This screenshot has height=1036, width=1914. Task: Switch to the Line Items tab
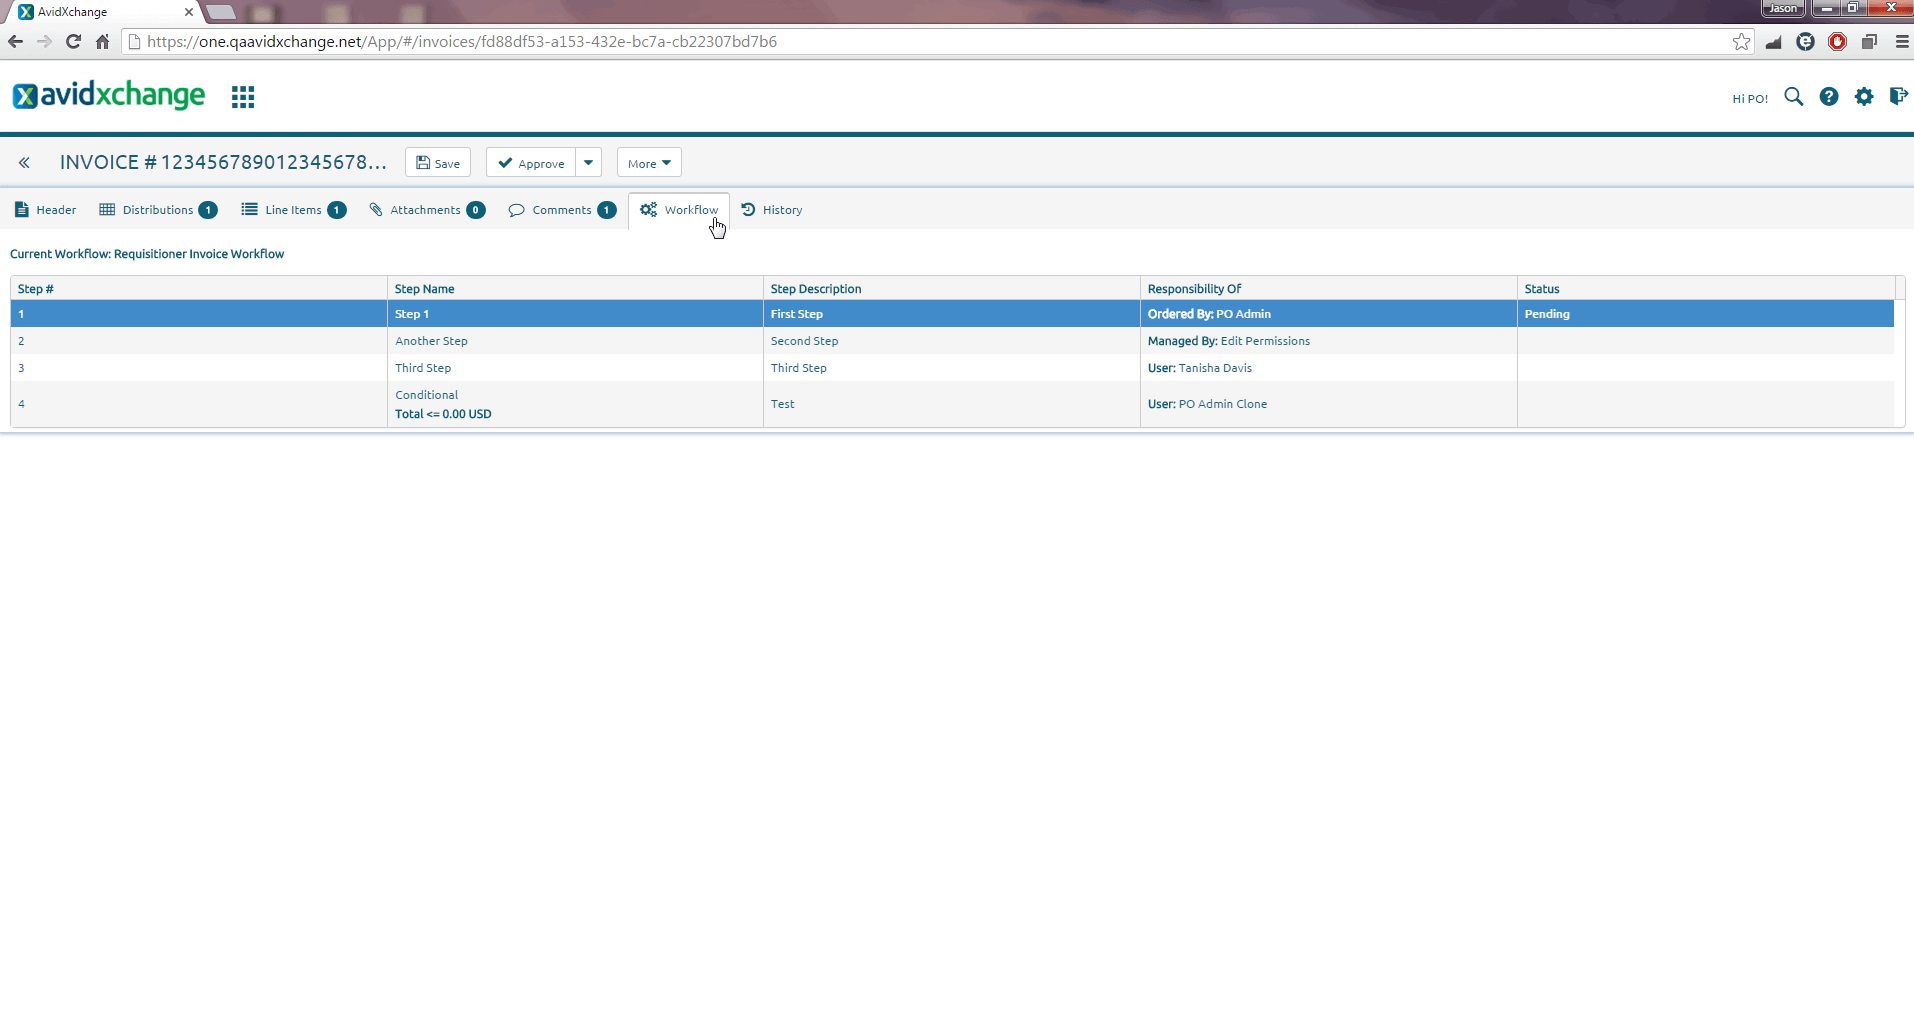click(x=294, y=210)
